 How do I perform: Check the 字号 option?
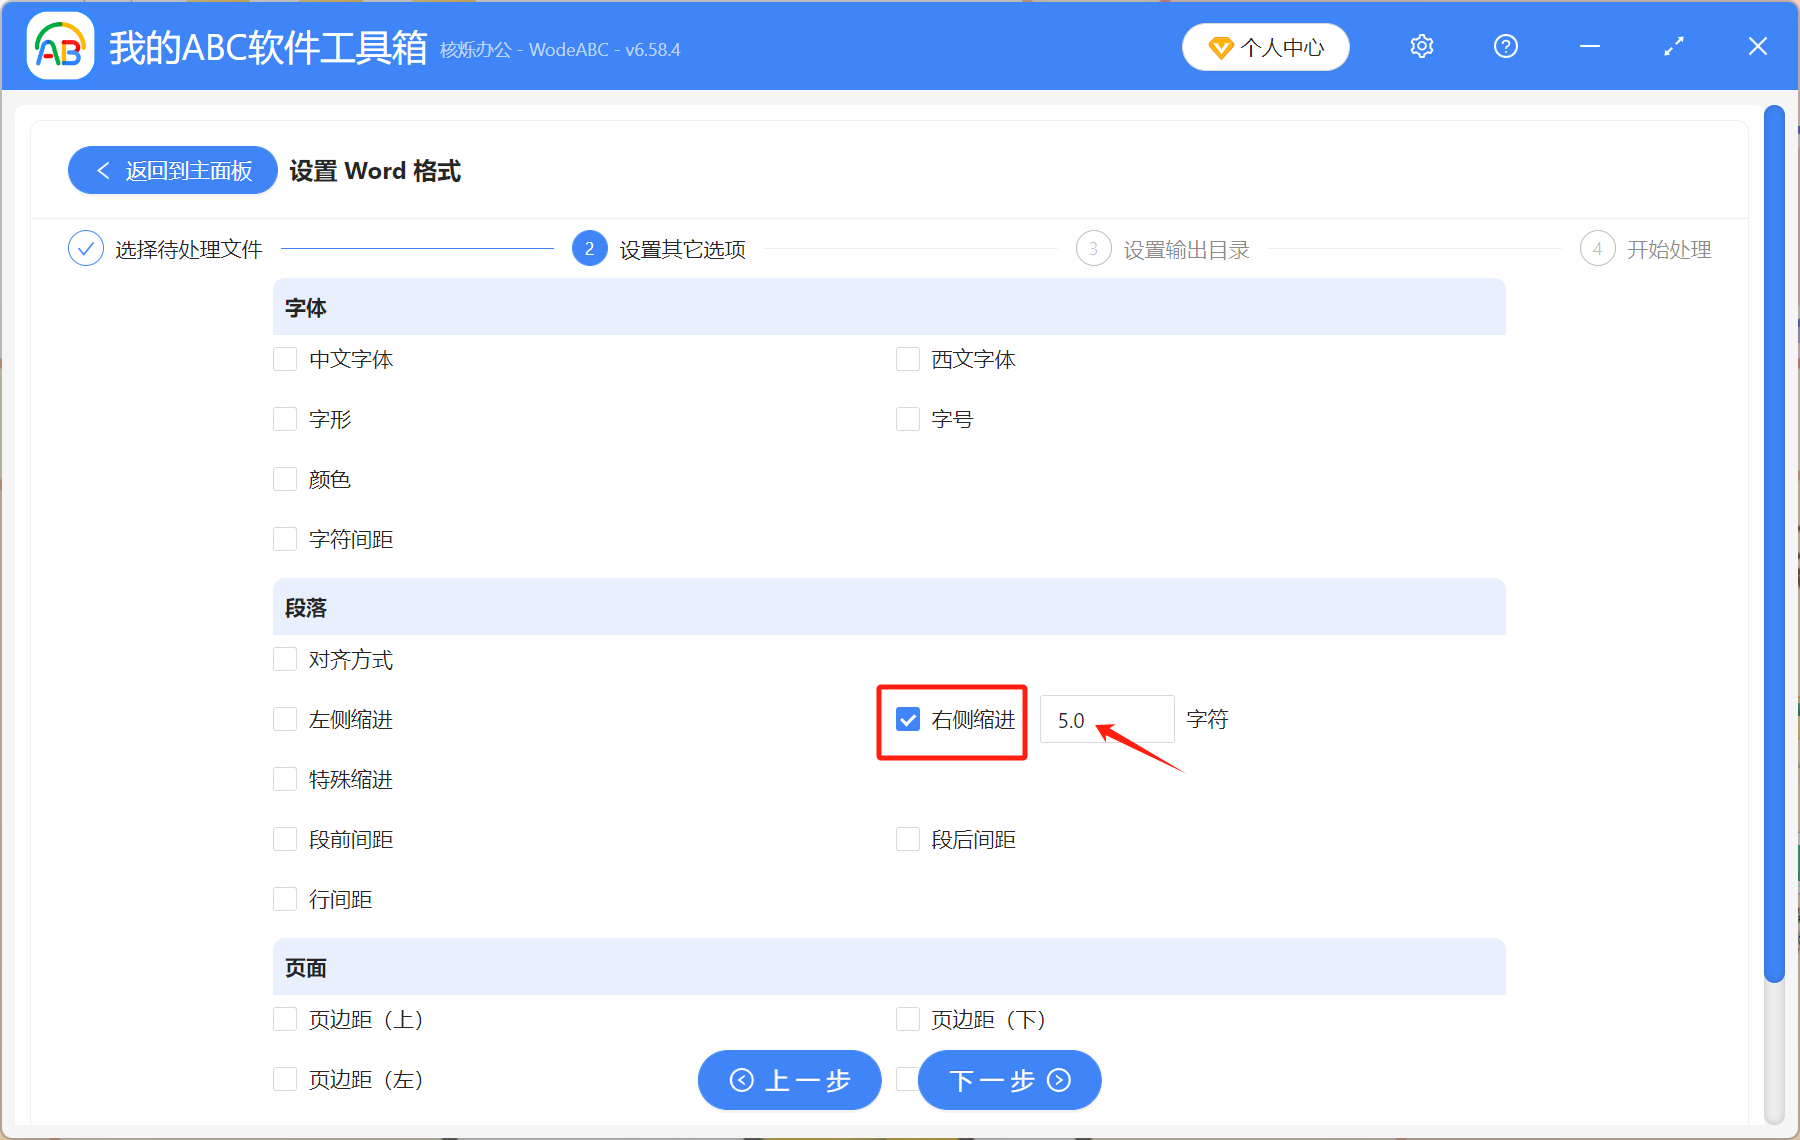(x=907, y=419)
